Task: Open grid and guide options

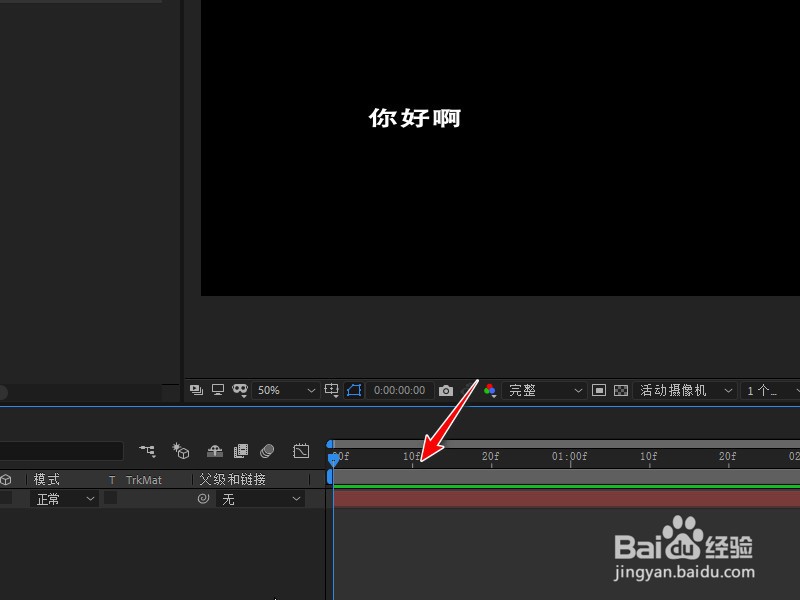Action: (x=331, y=390)
